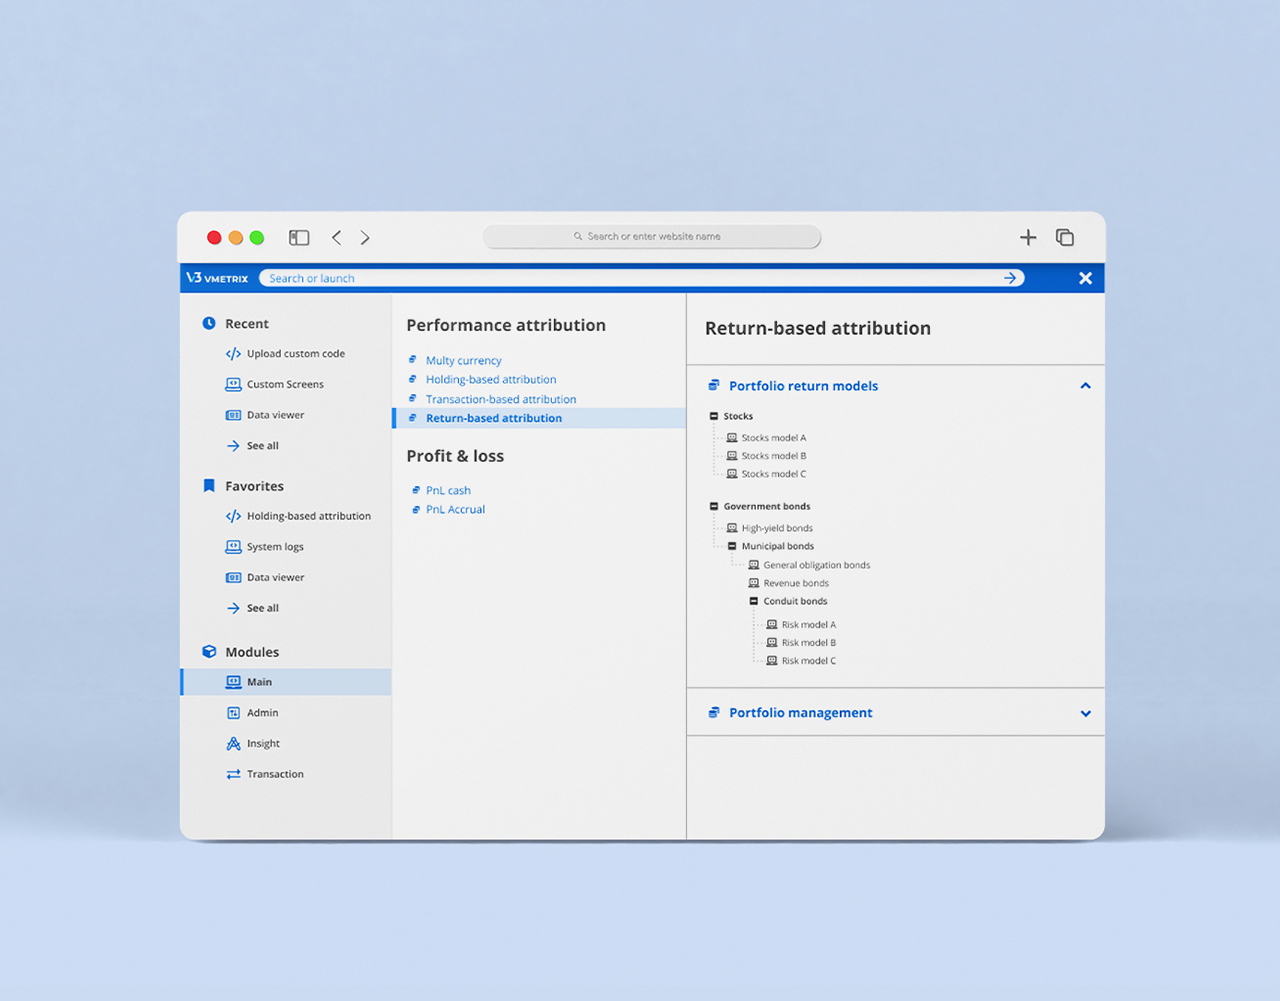The image size is (1280, 1001).
Task: Submit search with the arrow icon
Action: 1011,278
